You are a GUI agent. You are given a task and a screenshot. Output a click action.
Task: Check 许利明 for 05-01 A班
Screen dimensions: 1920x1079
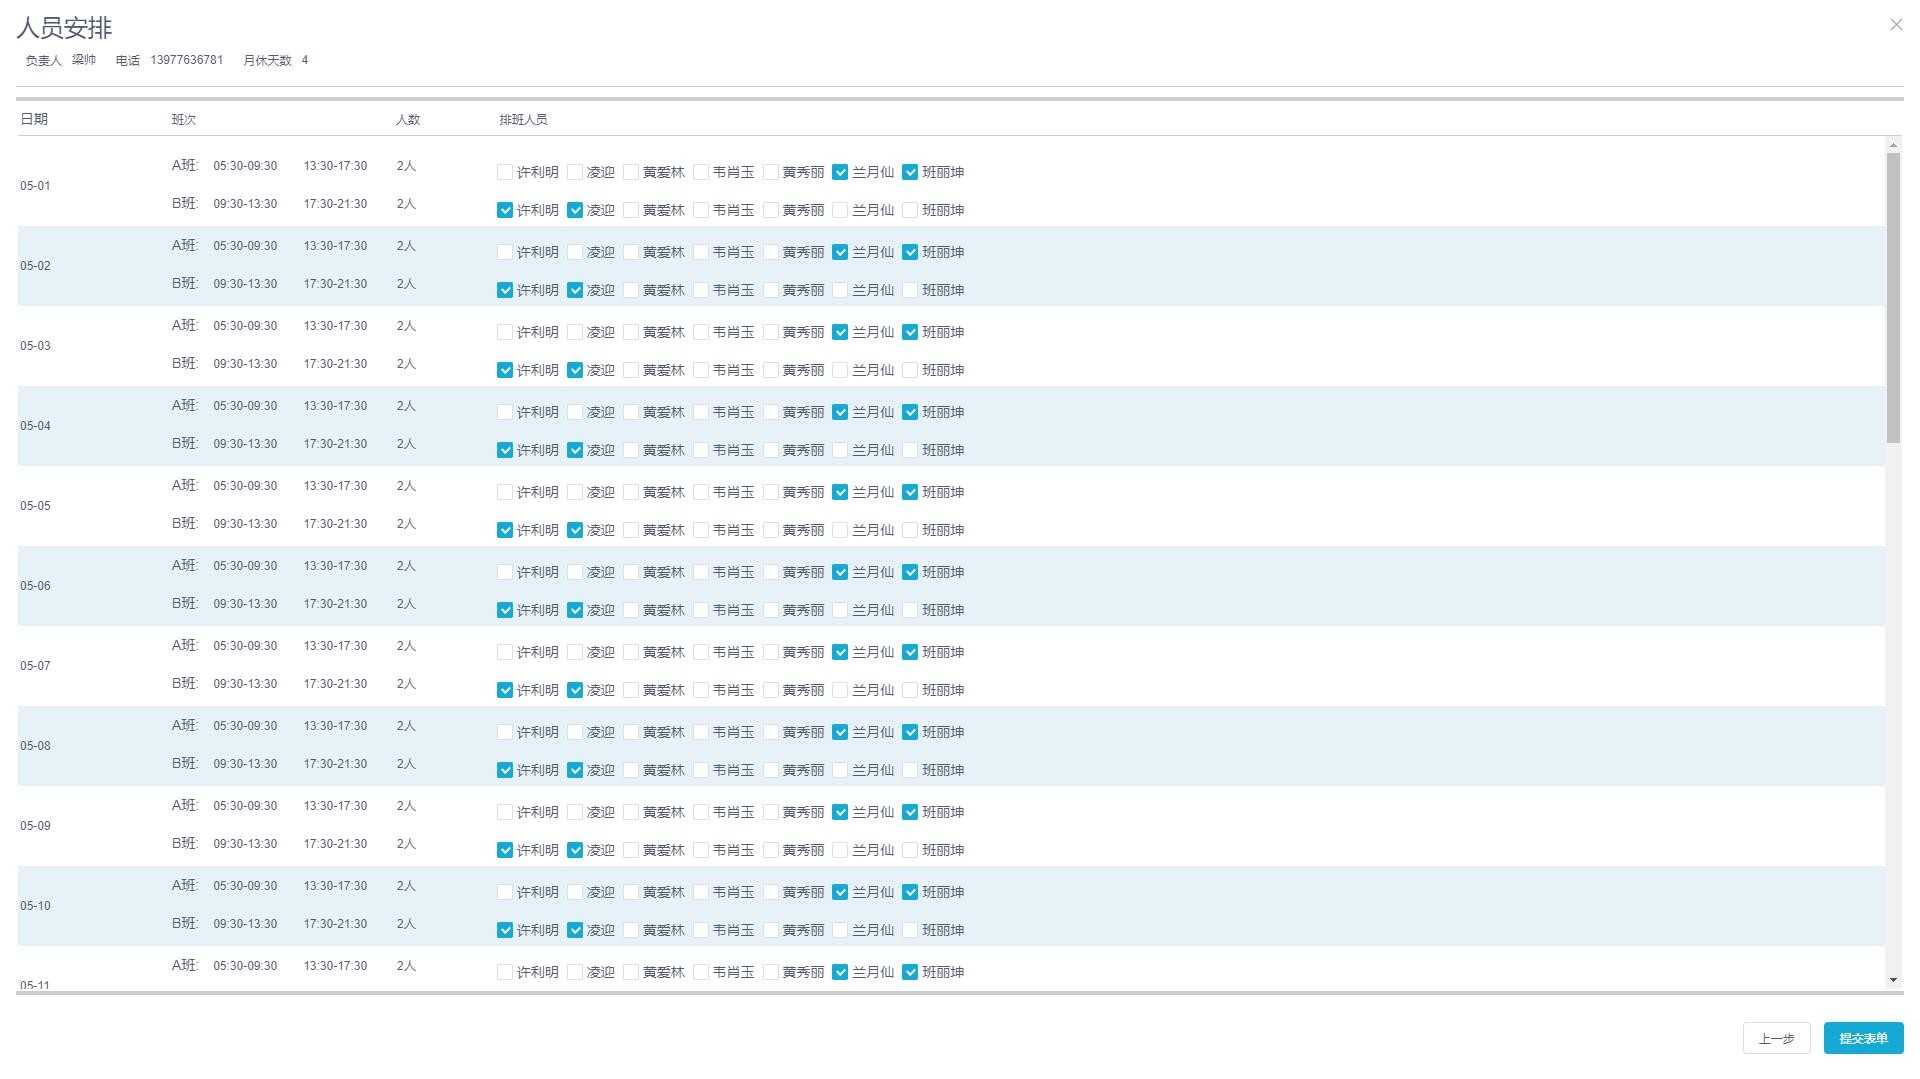tap(505, 172)
